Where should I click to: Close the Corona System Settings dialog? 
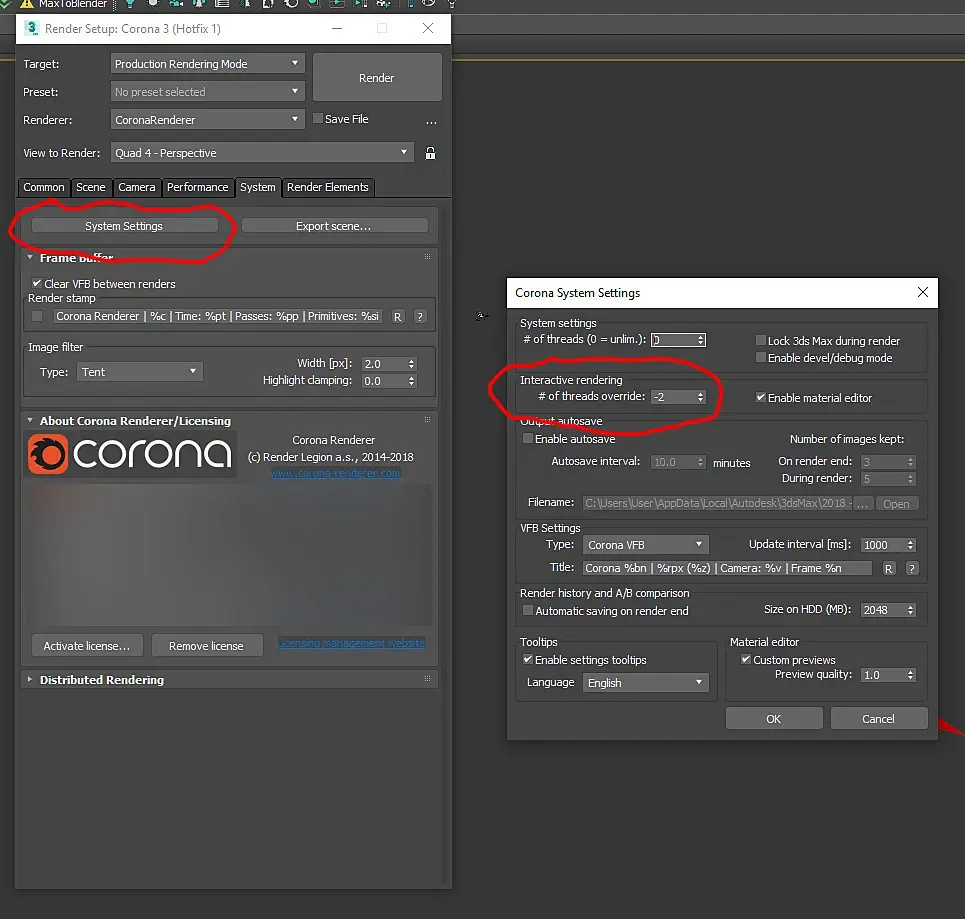coord(923,292)
